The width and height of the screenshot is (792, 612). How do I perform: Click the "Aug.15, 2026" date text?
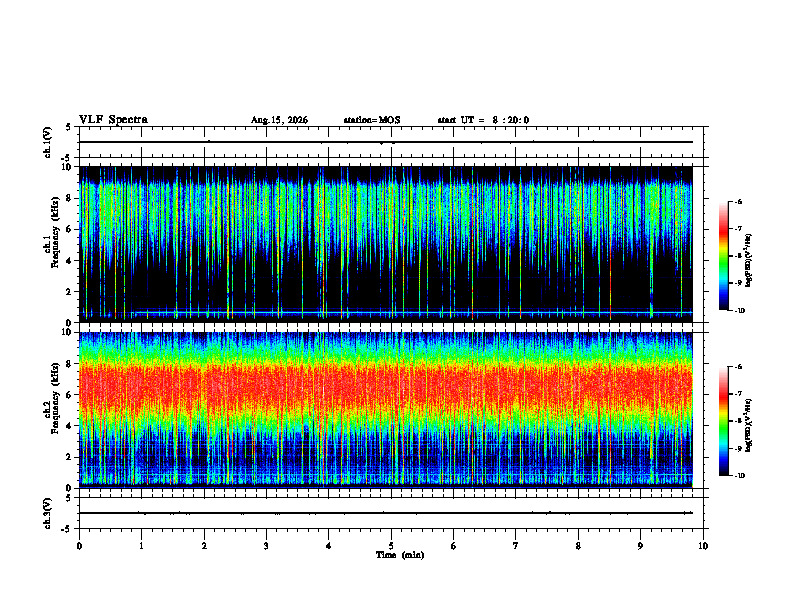pyautogui.click(x=279, y=120)
